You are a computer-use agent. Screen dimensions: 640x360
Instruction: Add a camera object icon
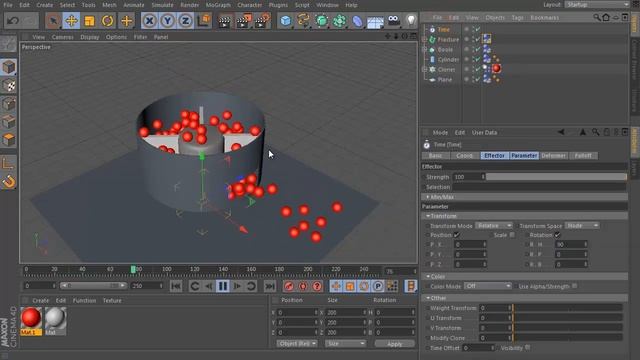tap(393, 20)
